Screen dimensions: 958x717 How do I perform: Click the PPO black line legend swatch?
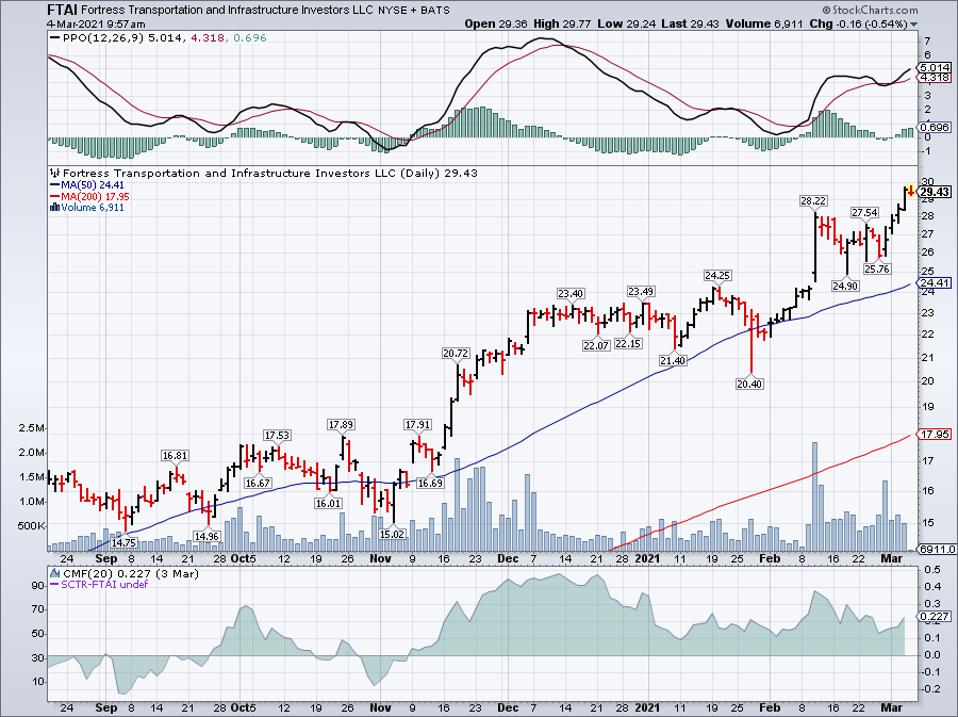click(x=54, y=38)
